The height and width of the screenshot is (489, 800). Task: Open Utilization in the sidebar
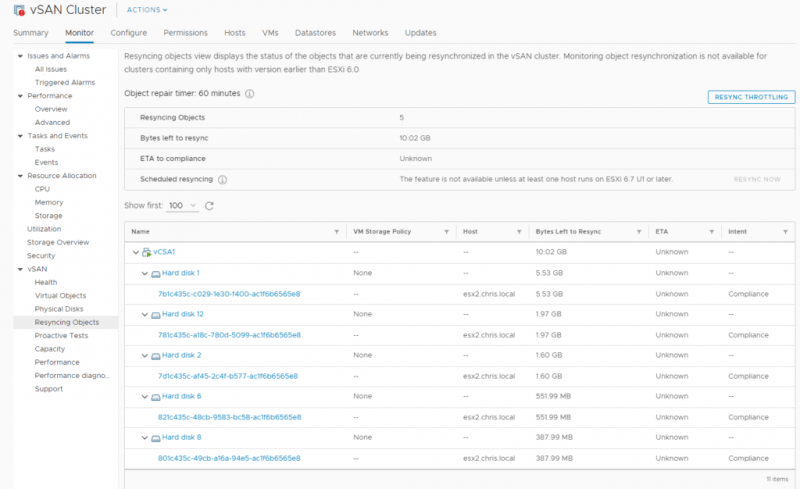click(x=44, y=229)
